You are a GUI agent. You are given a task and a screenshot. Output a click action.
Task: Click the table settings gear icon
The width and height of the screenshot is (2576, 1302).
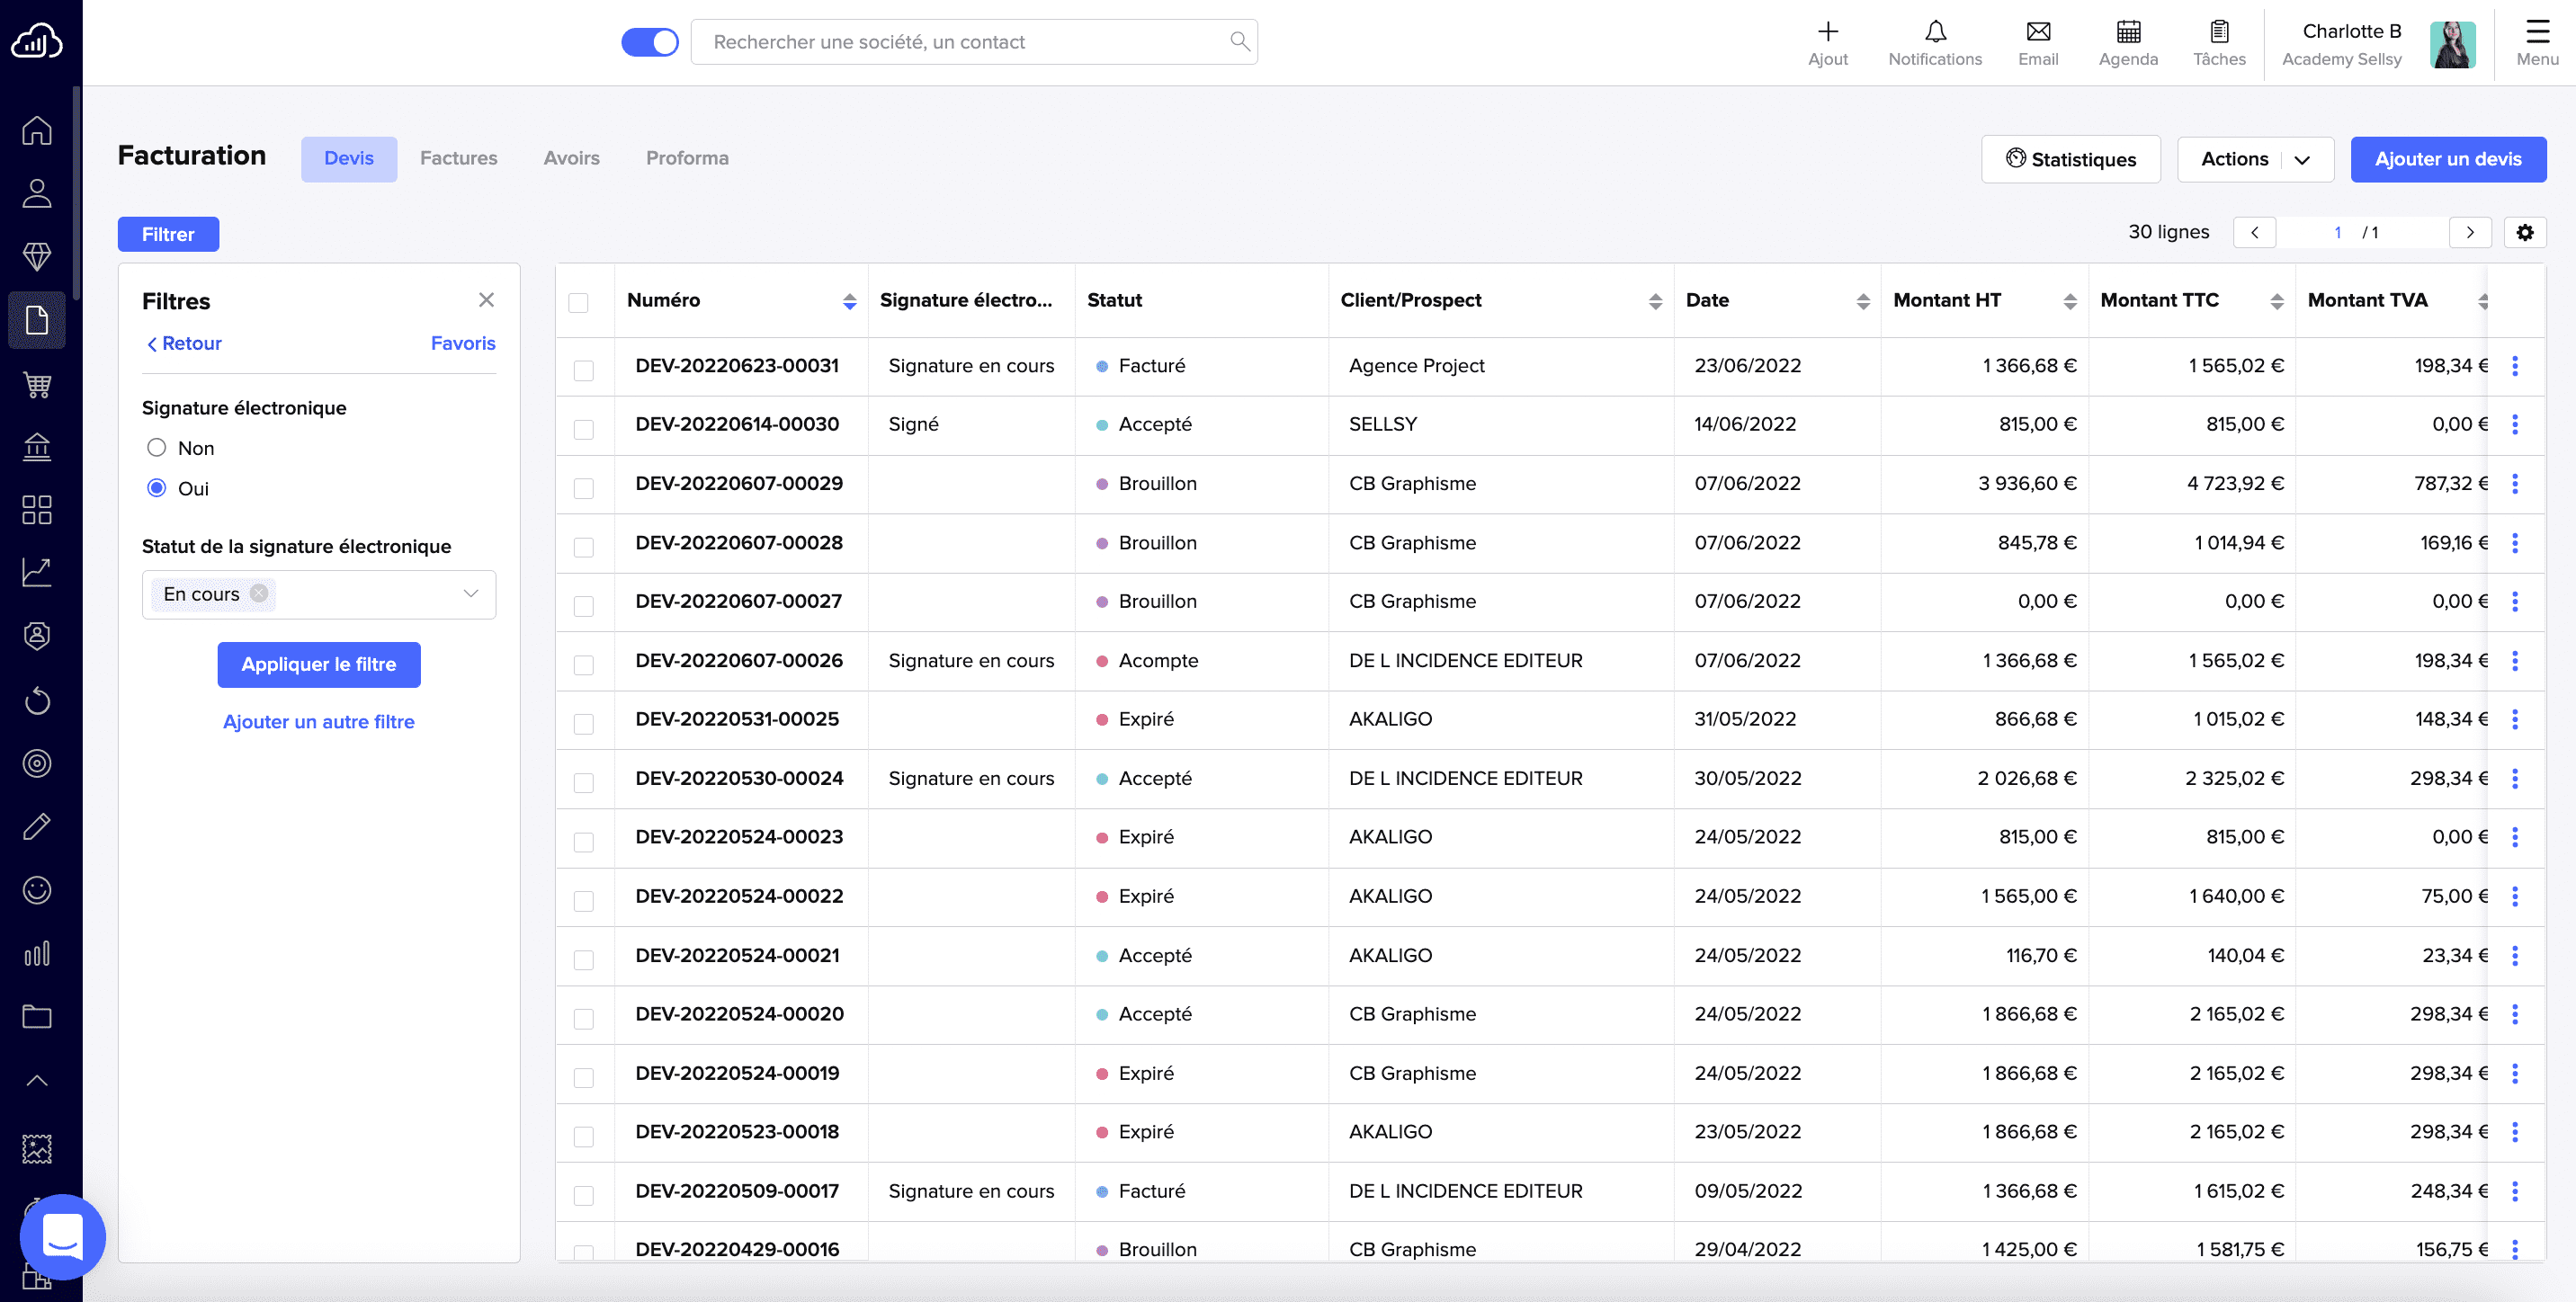(x=2524, y=232)
